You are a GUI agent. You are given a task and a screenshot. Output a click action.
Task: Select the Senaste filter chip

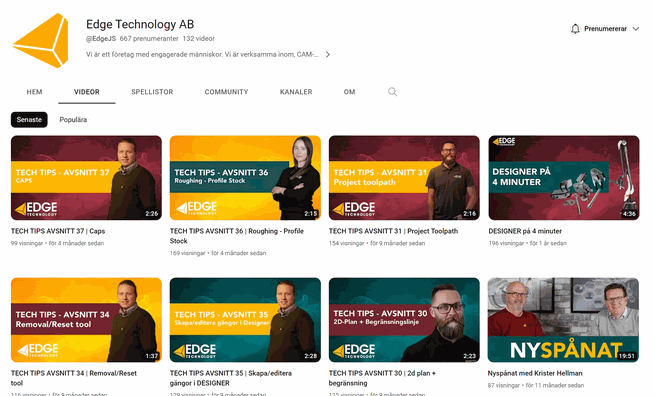(29, 119)
